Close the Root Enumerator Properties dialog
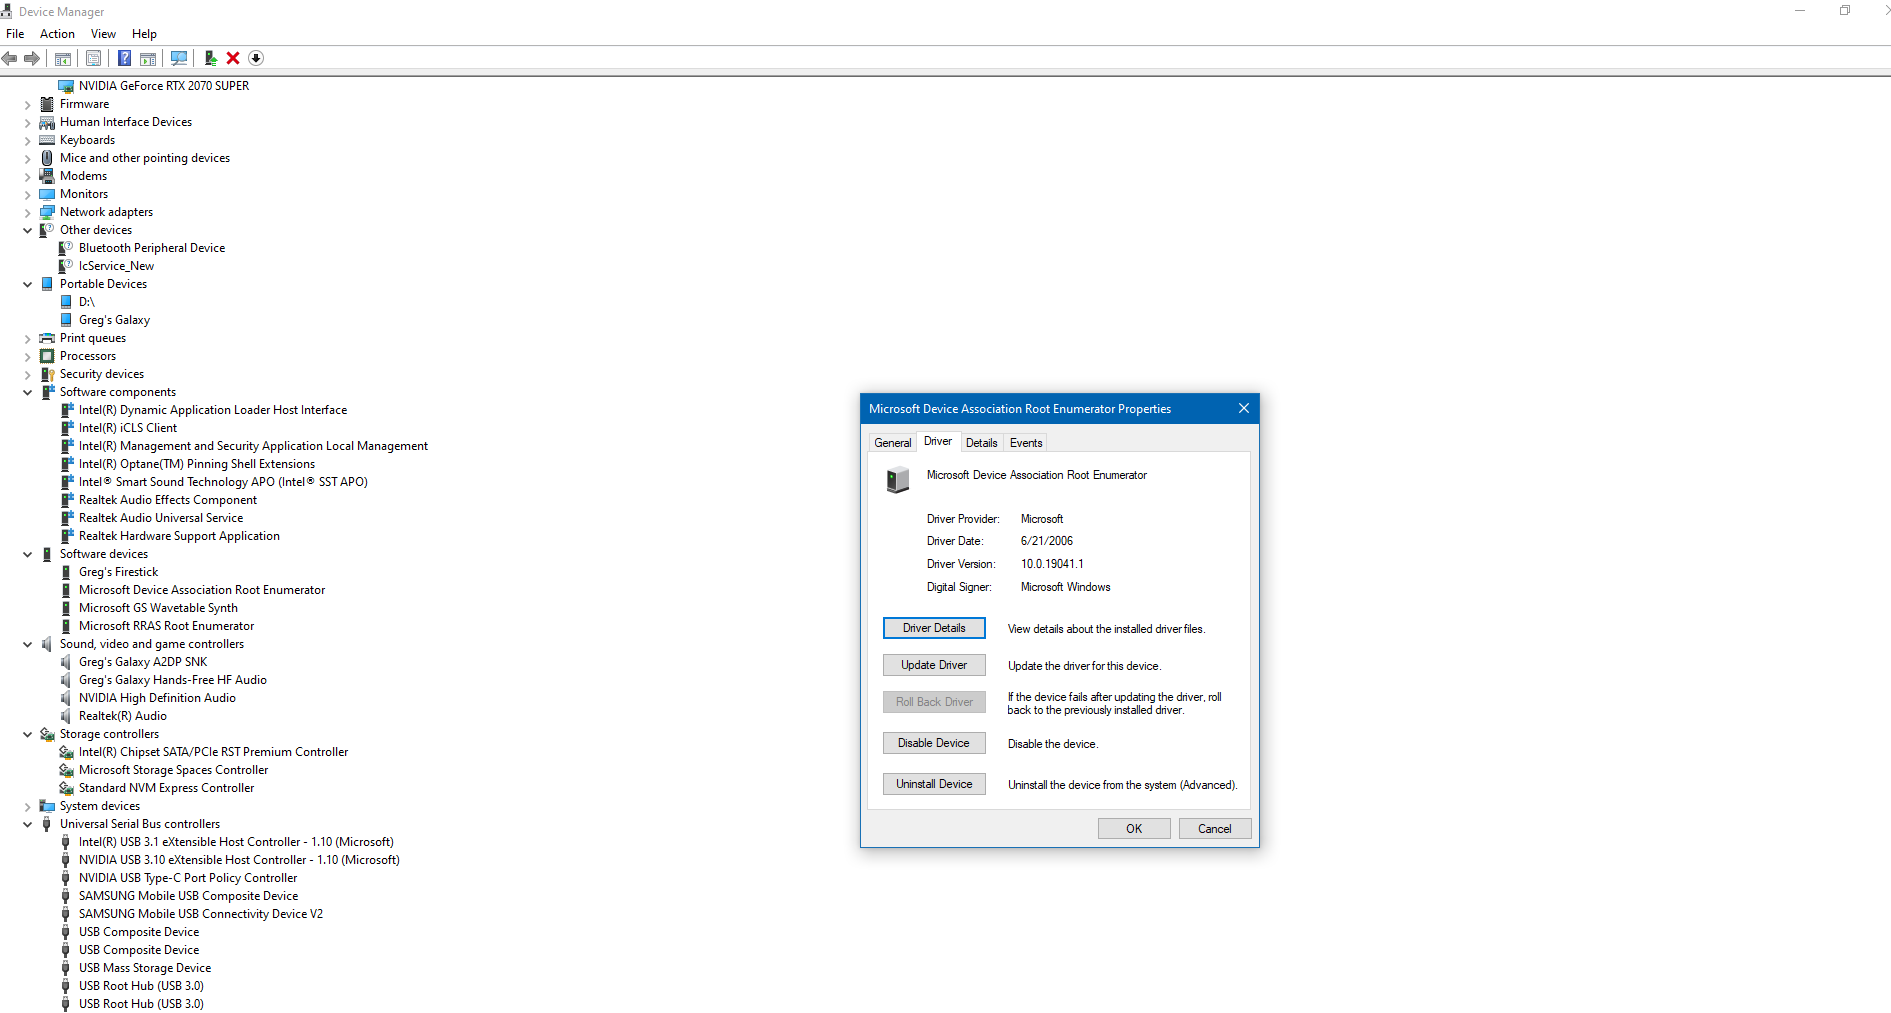 (1244, 408)
